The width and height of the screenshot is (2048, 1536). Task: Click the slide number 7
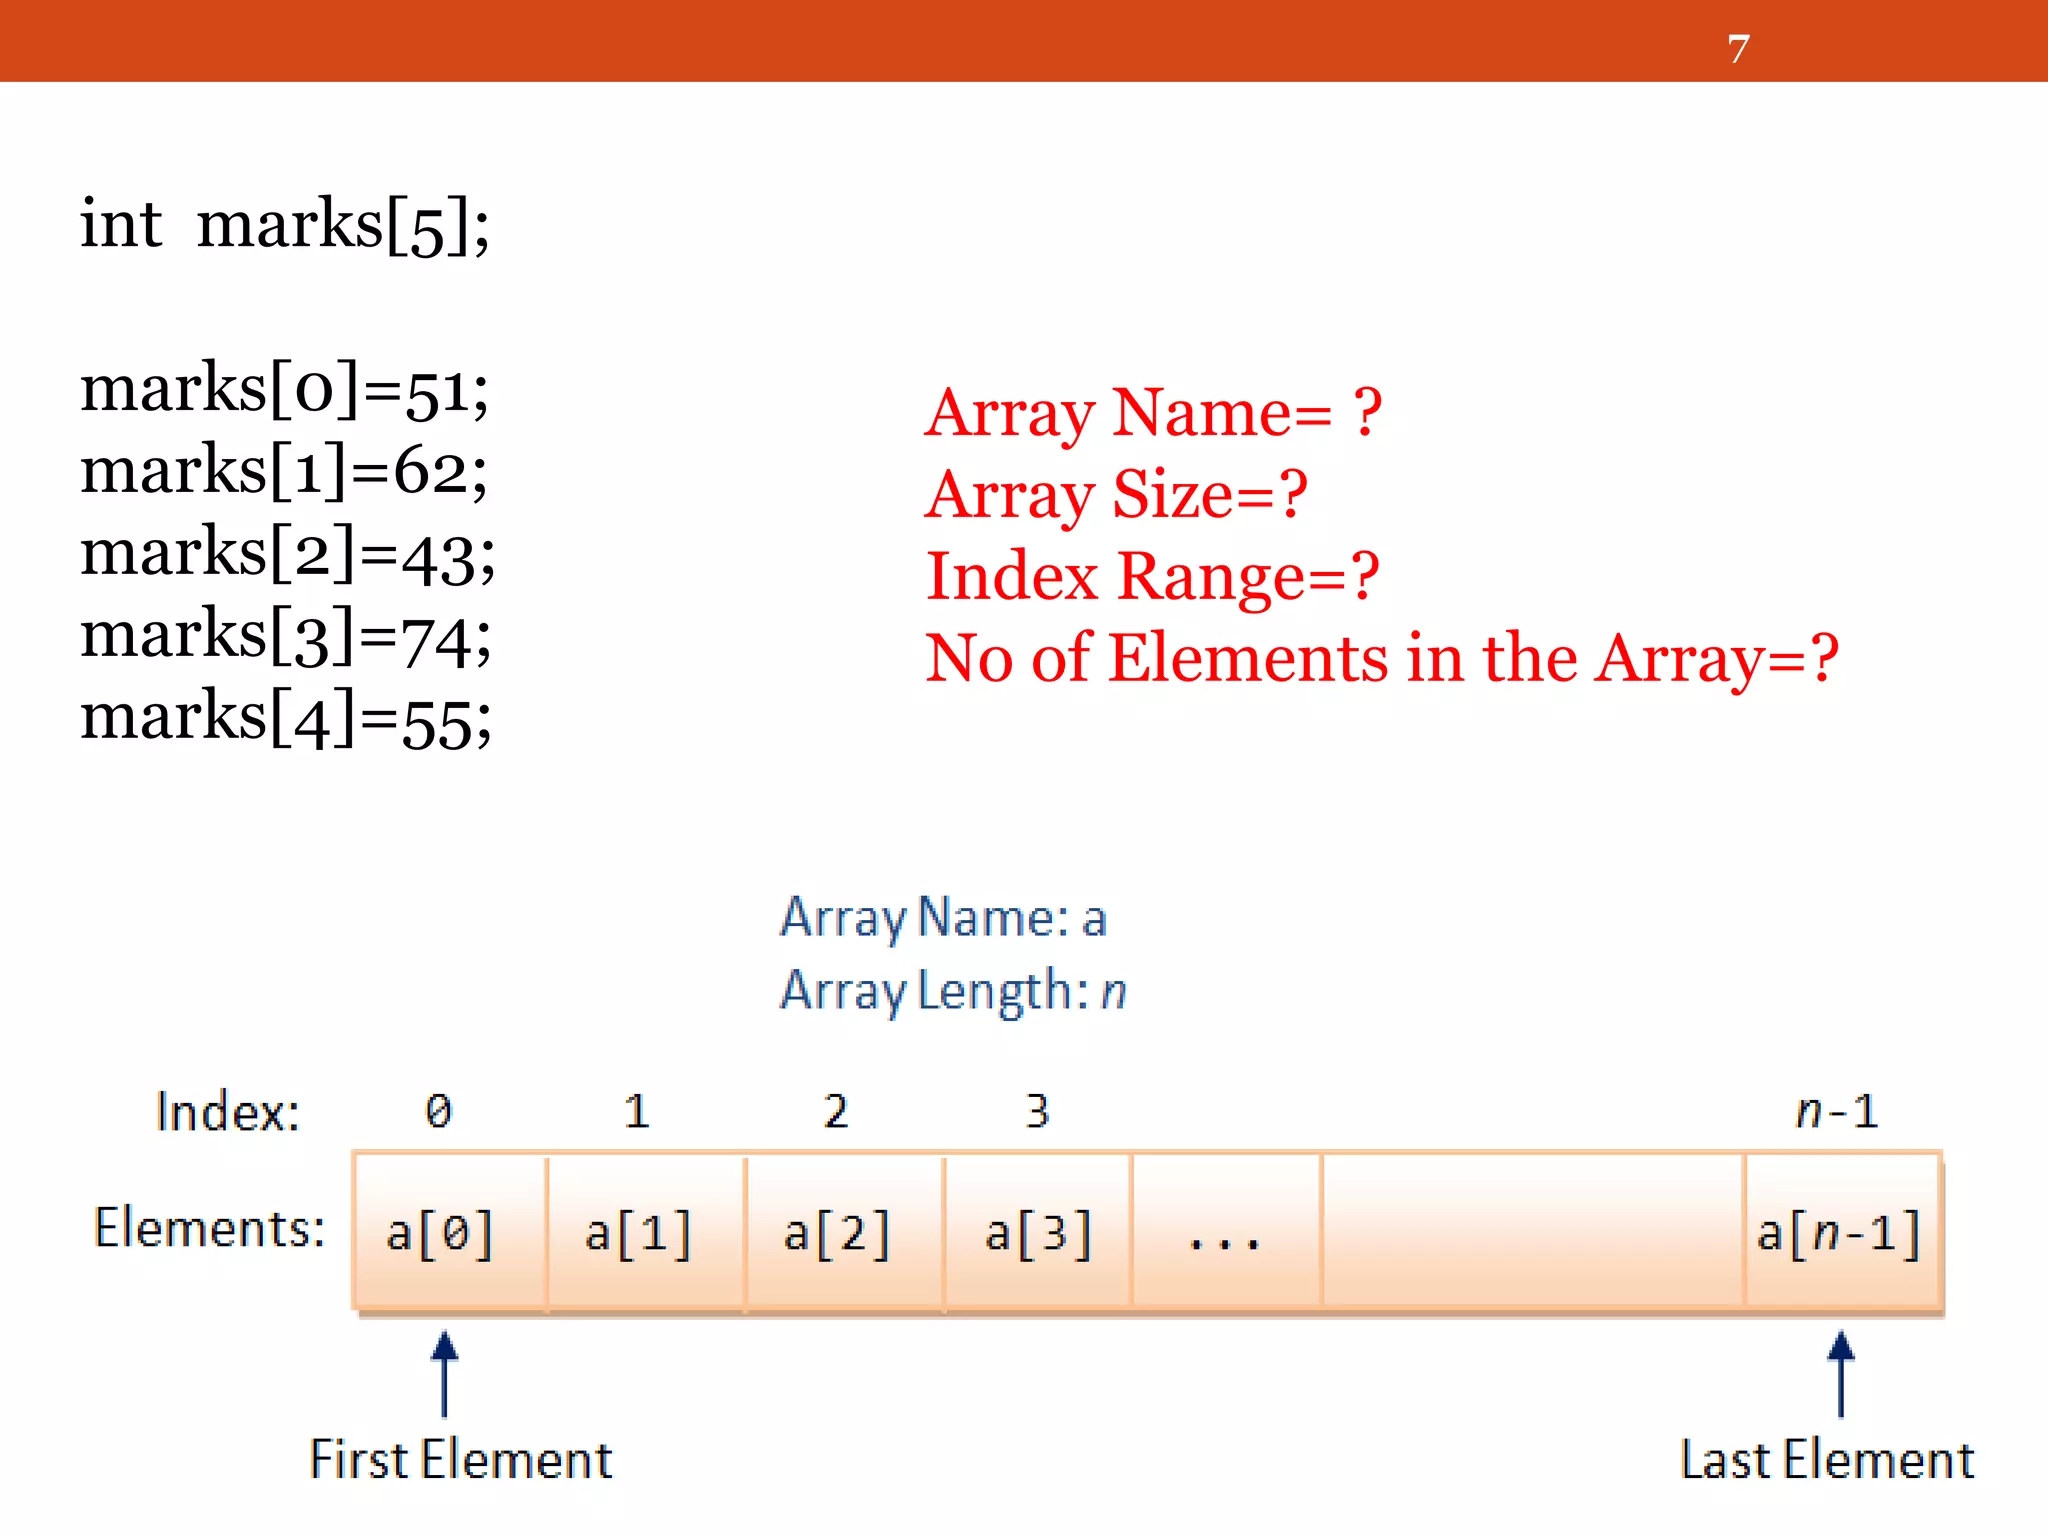1738,49
